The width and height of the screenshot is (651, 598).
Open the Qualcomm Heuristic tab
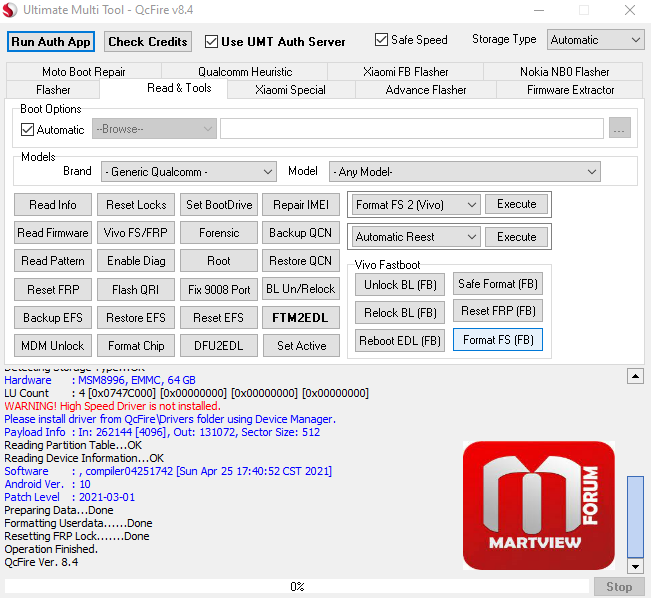[x=245, y=71]
